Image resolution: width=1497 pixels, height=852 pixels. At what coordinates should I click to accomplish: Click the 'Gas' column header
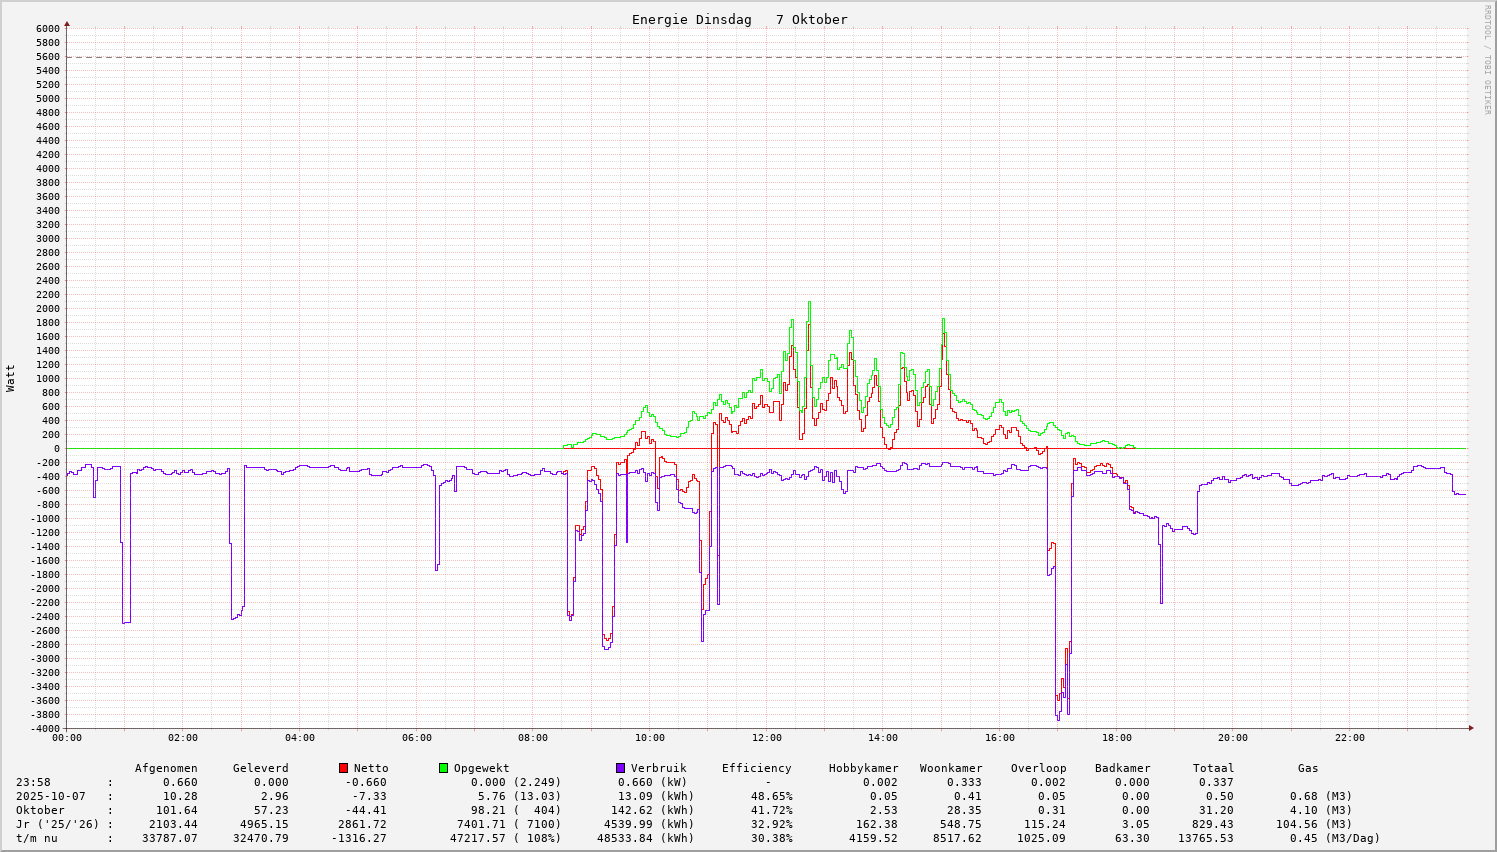coord(1308,768)
